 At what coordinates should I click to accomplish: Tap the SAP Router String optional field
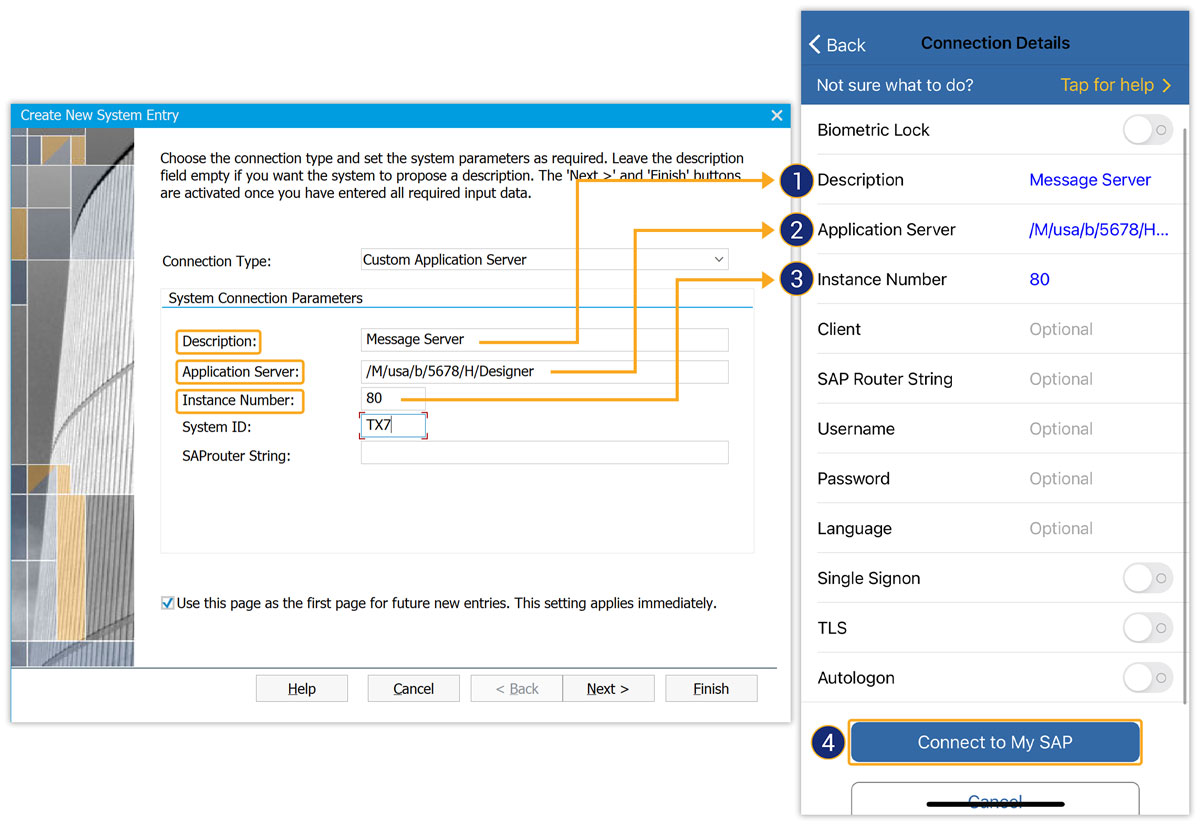[1061, 379]
